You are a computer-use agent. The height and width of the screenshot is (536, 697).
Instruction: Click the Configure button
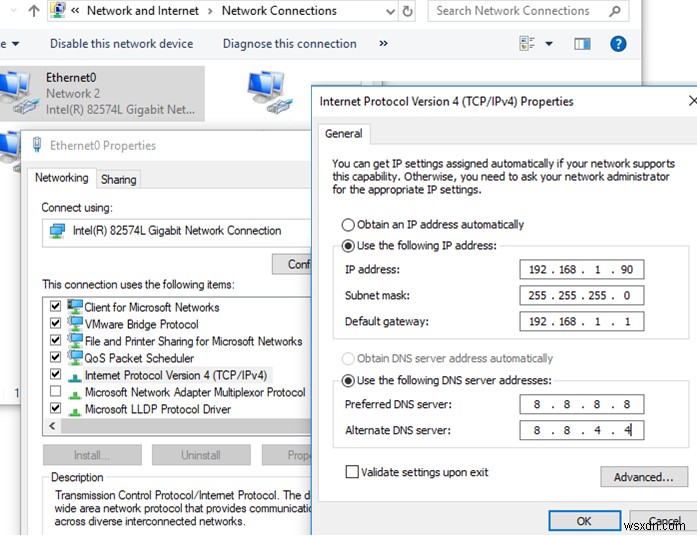coord(292,264)
